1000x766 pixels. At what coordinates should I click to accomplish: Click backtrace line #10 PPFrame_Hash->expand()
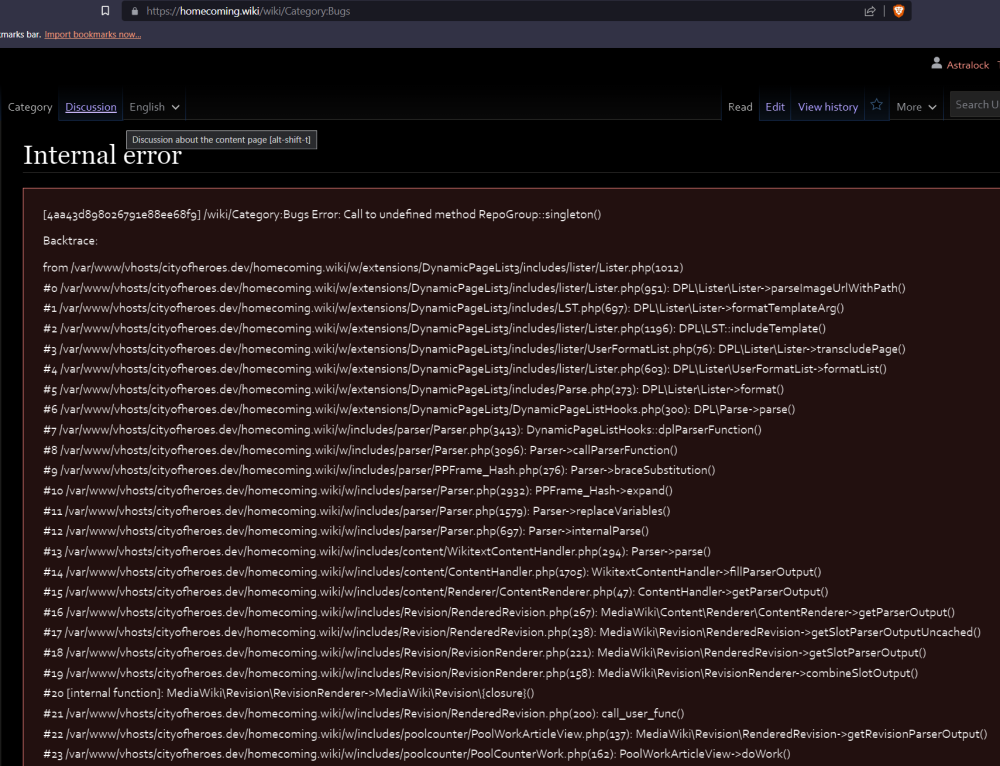358,490
